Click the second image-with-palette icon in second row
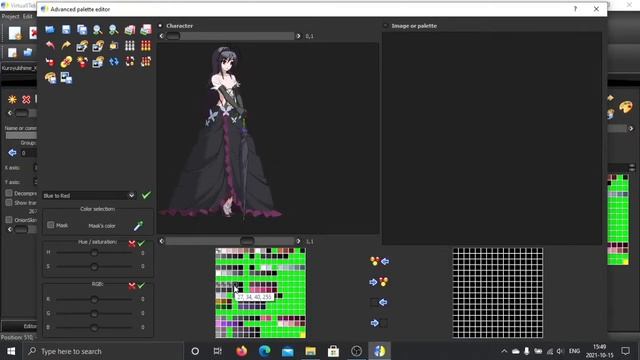640x360 pixels. tap(98, 45)
